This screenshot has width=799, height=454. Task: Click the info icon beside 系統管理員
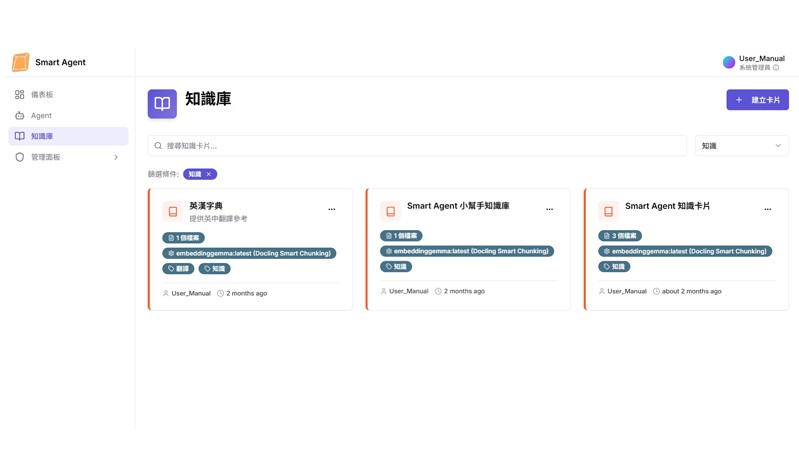pos(776,67)
